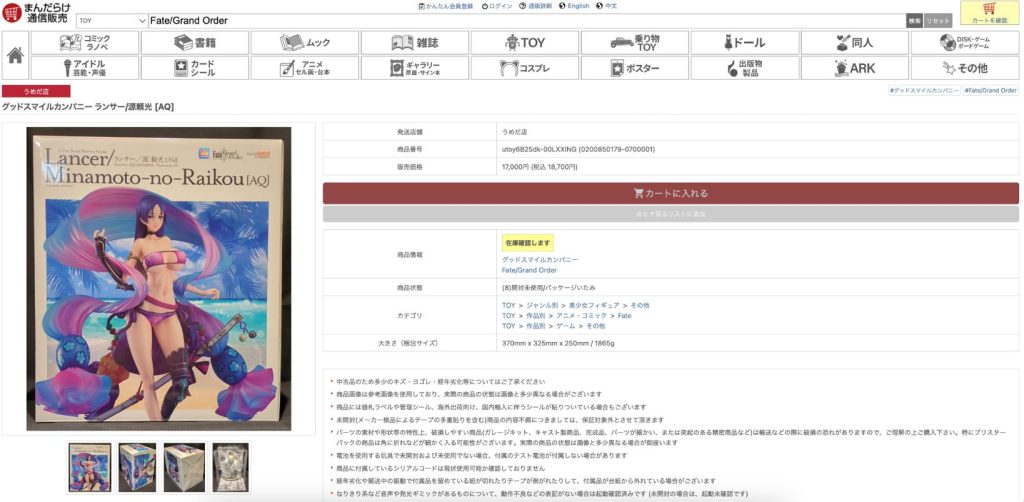Click the Fate/Grand Order search field
Image resolution: width=1024 pixels, height=502 pixels.
click(525, 20)
